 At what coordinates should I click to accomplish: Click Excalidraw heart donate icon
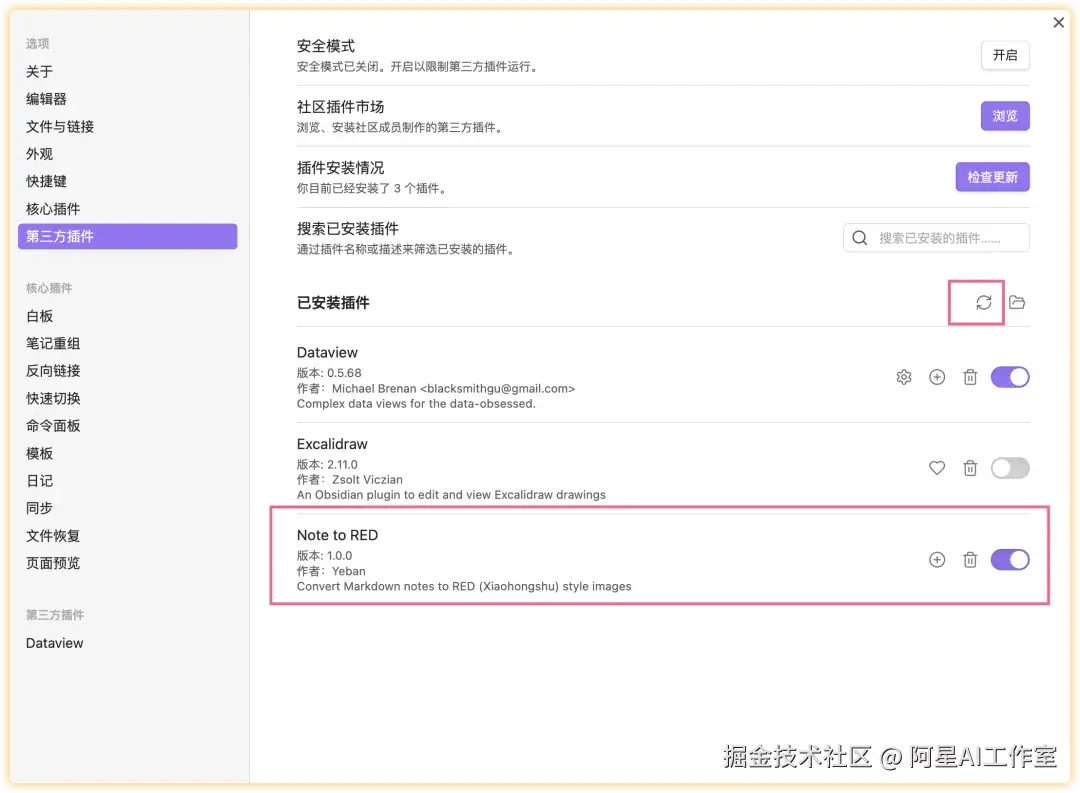coord(937,468)
